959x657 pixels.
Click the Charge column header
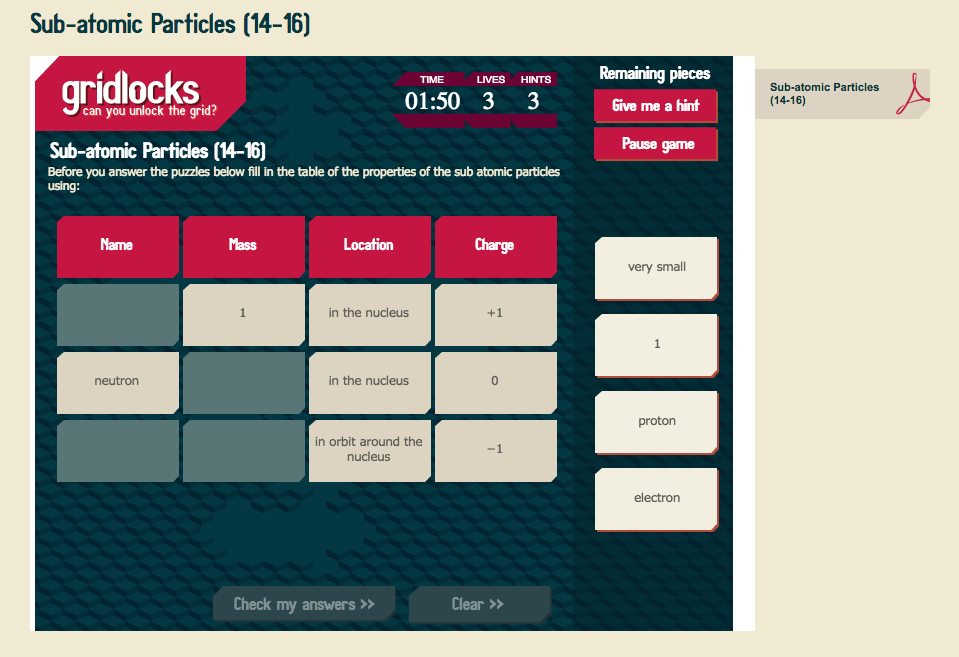[495, 246]
